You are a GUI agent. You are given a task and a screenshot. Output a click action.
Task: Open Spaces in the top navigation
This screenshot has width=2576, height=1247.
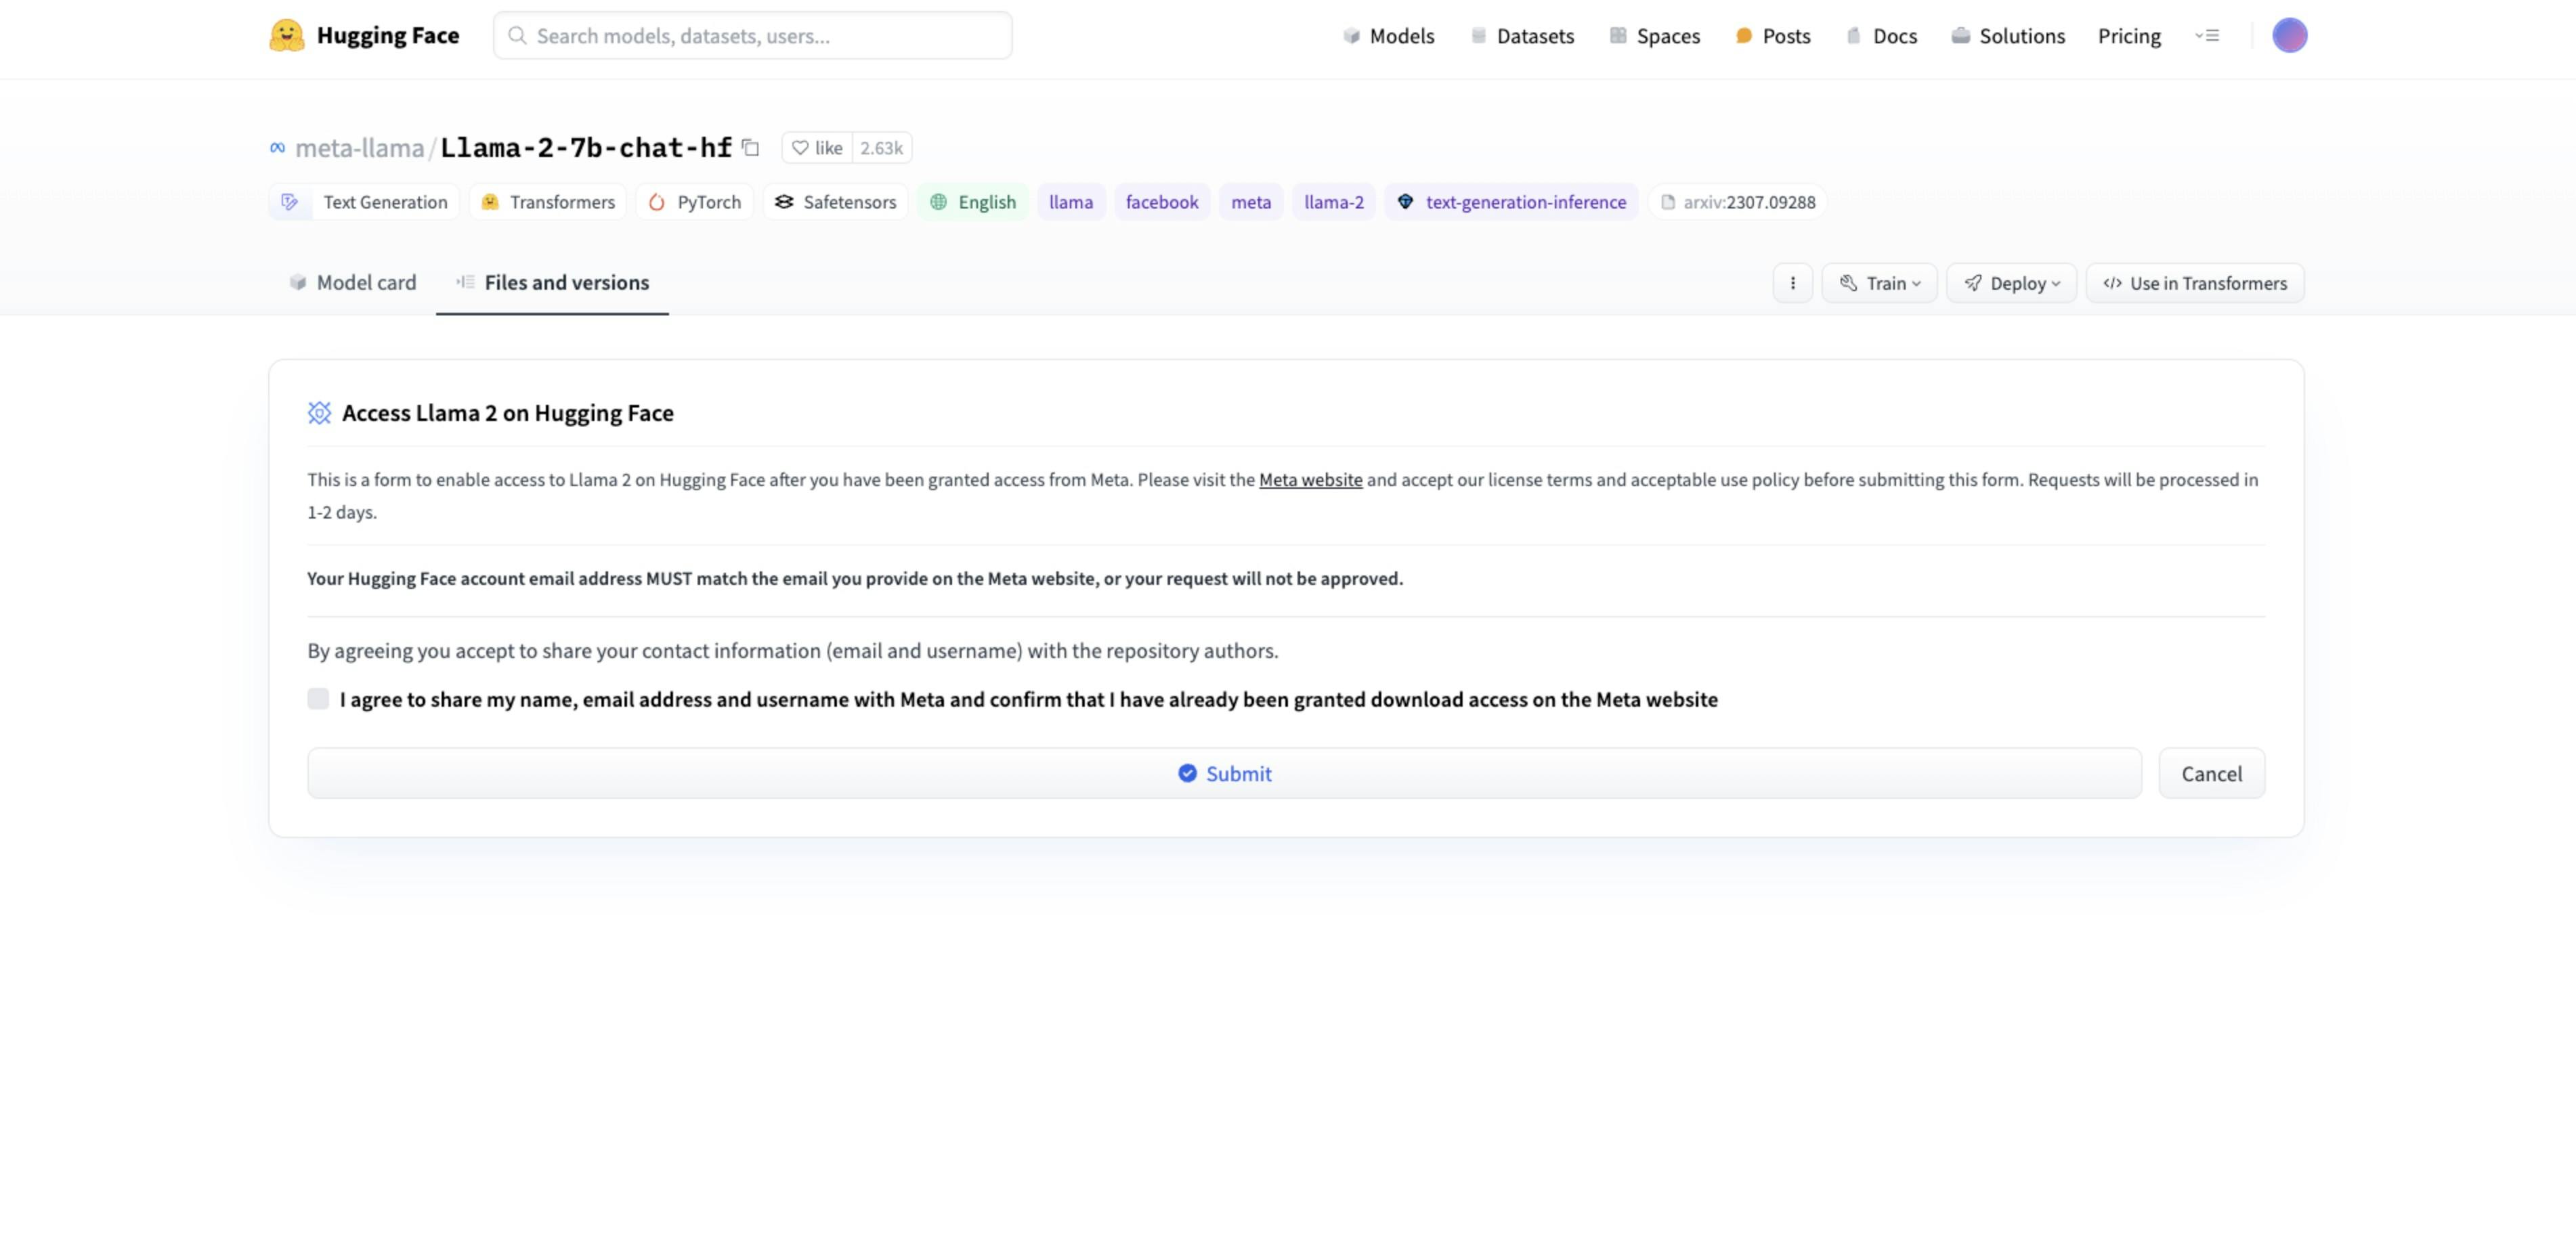[1655, 36]
